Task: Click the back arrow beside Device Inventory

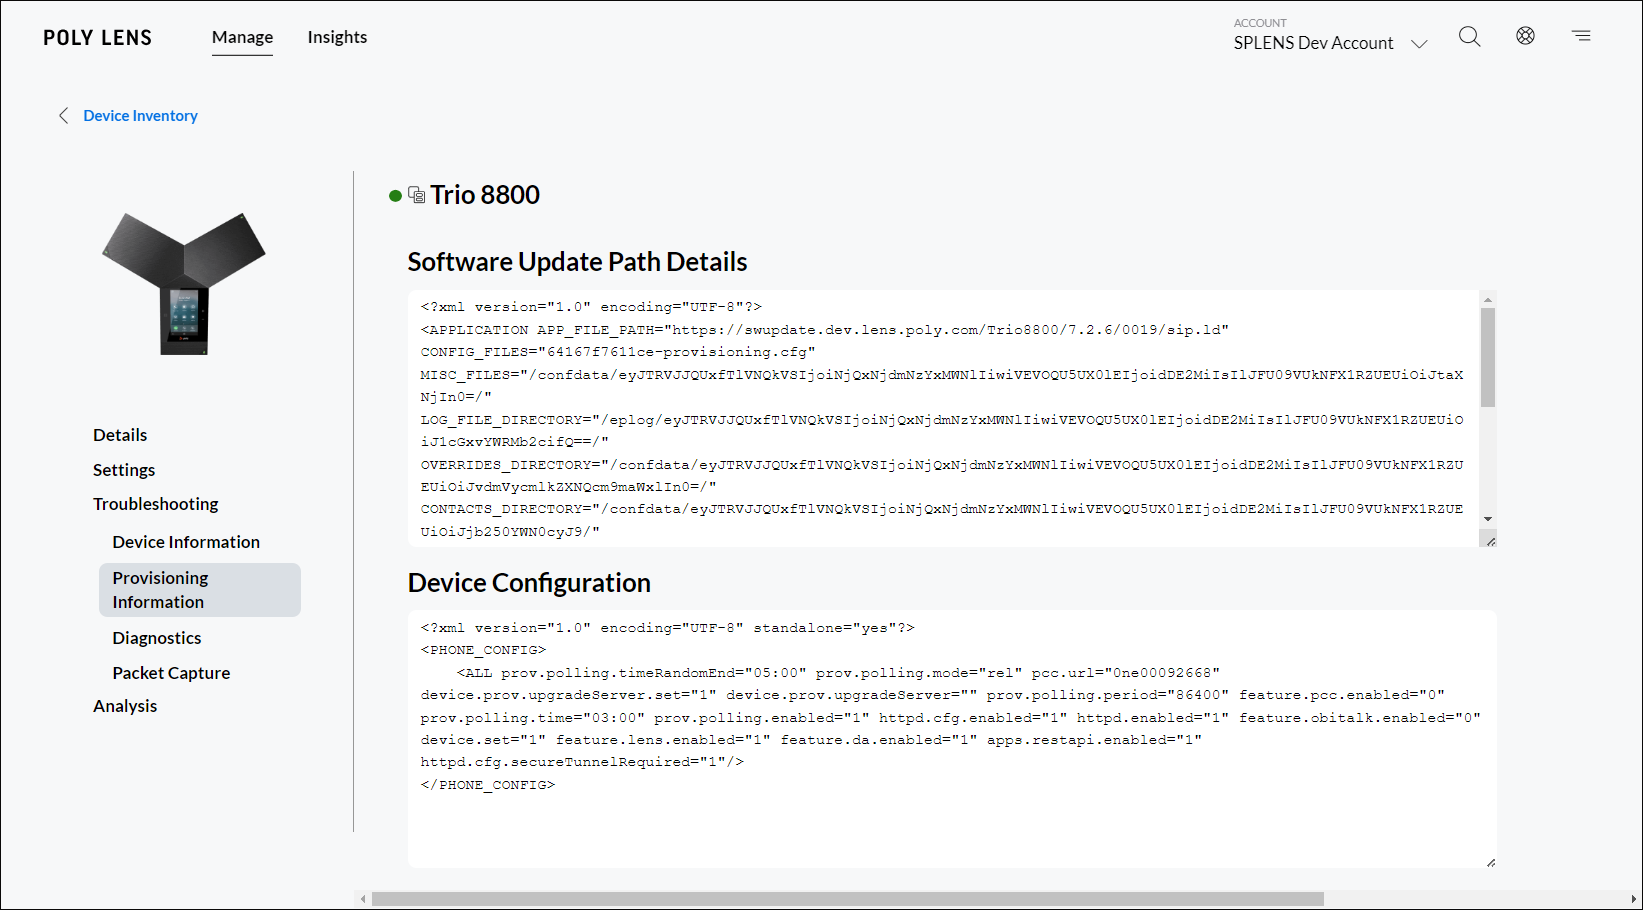Action: click(64, 115)
